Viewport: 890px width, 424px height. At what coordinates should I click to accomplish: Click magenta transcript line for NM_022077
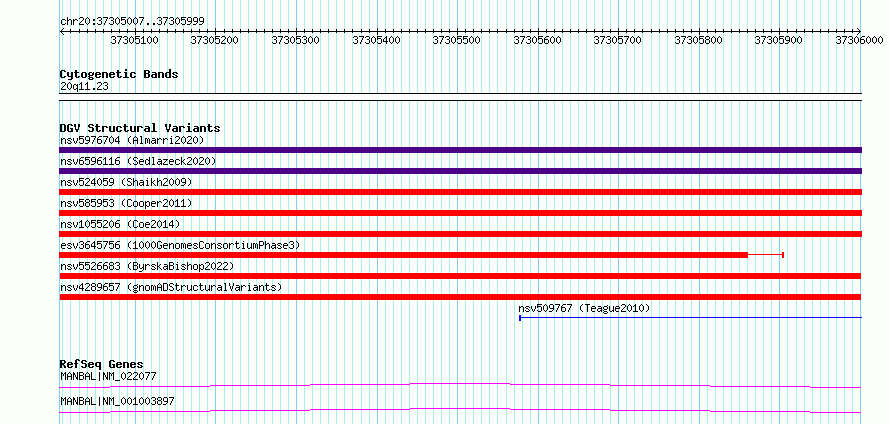pyautogui.click(x=460, y=385)
